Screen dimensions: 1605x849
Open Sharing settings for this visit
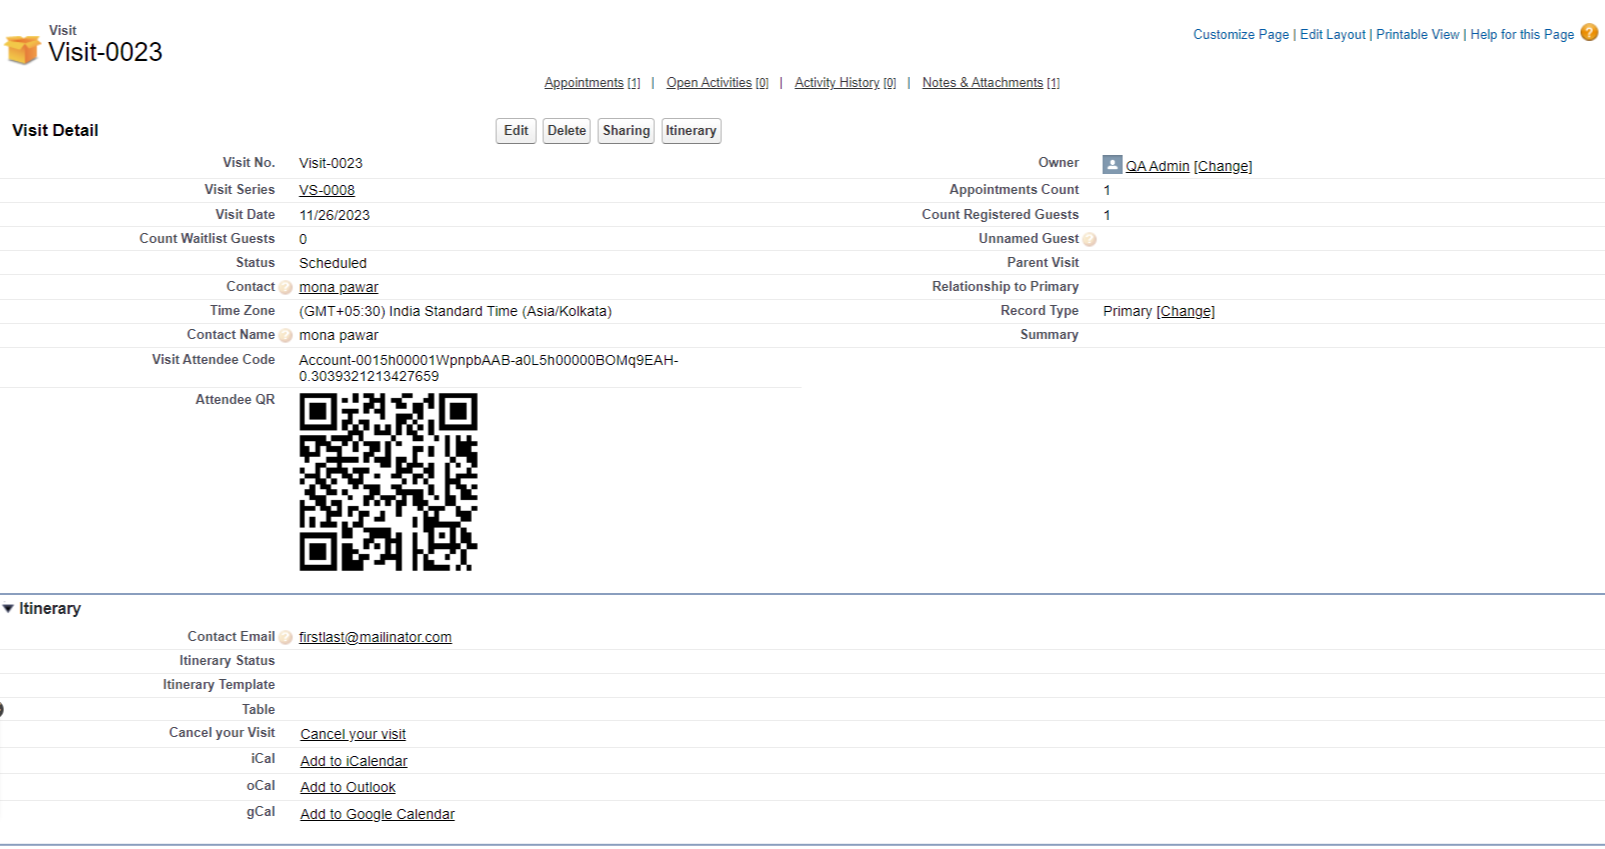(x=626, y=131)
